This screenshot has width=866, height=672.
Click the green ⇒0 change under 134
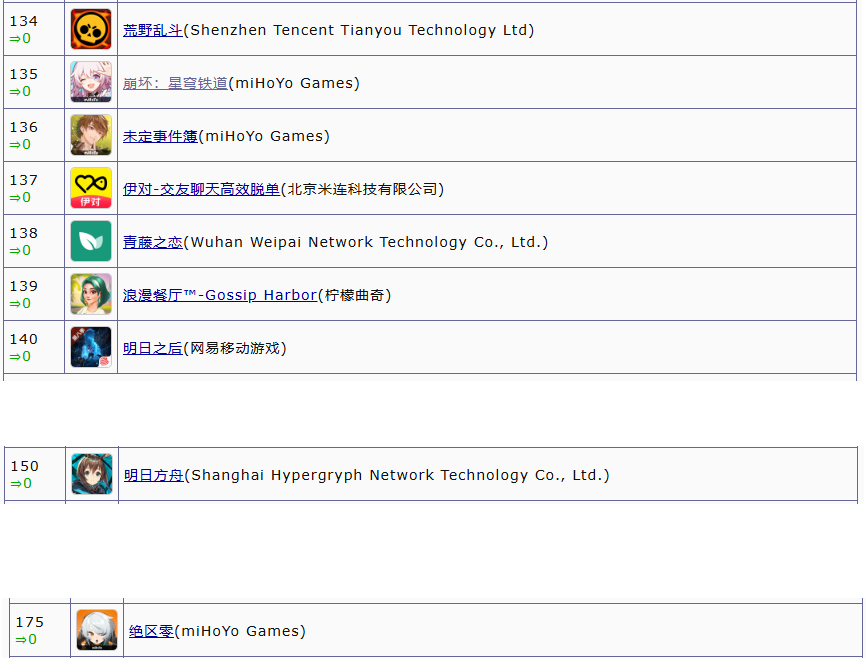pos(20,39)
